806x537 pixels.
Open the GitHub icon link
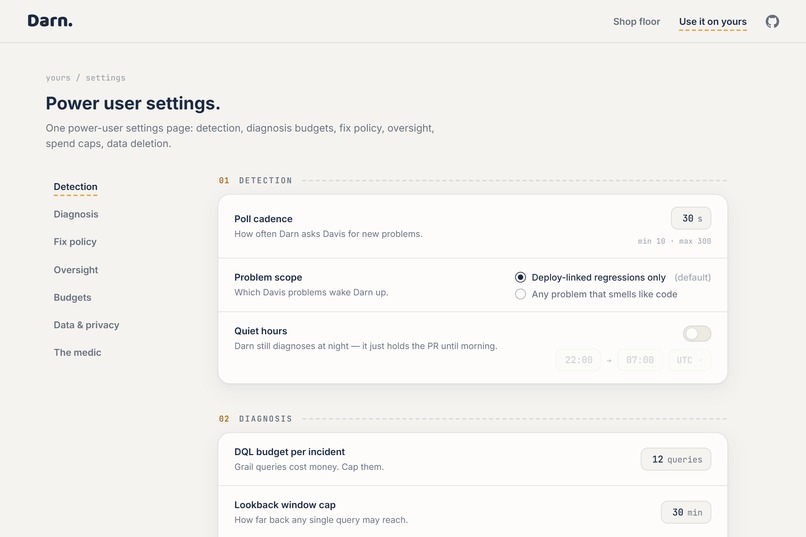point(772,22)
